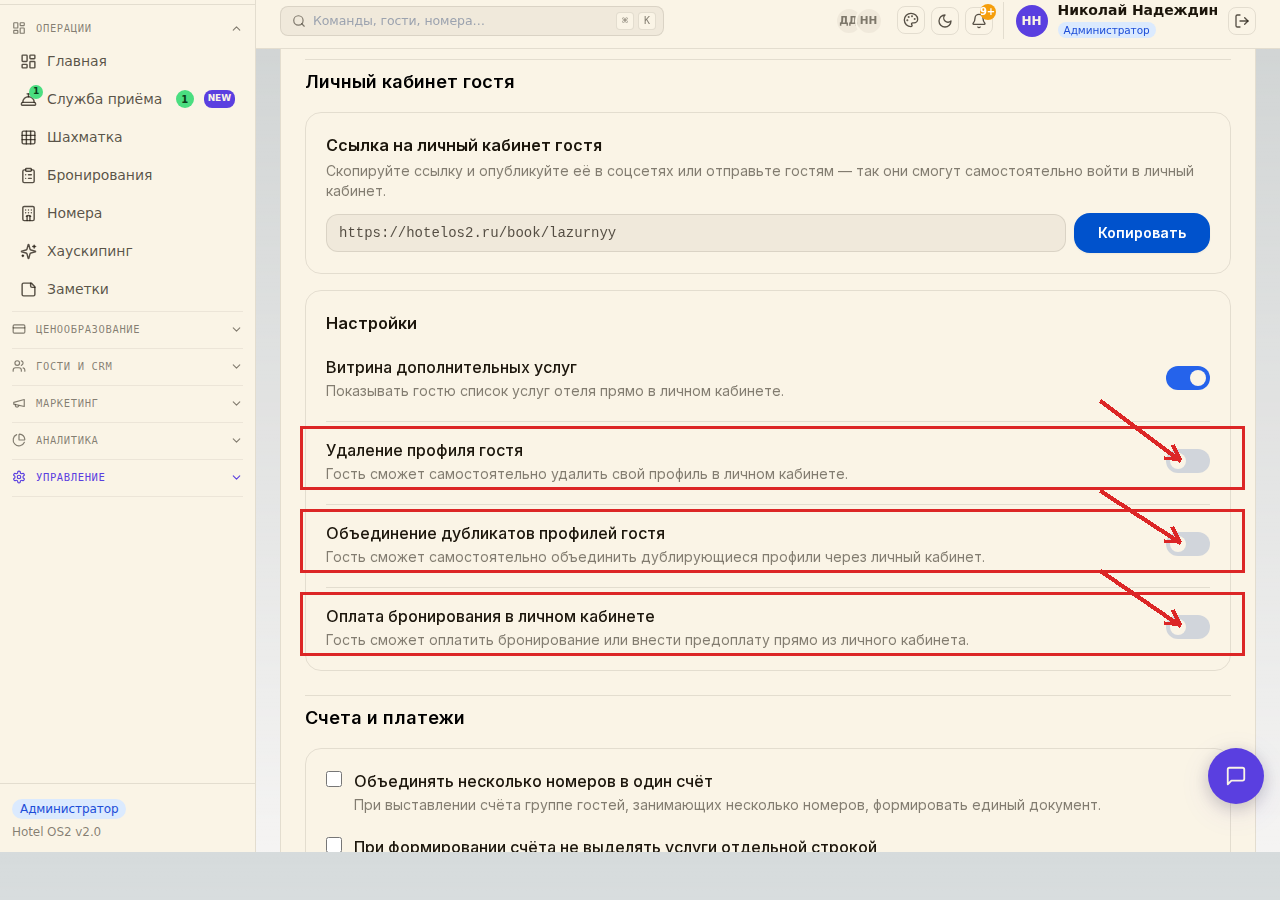1280x900 pixels.
Task: Click the Настройки heading
Action: tap(371, 323)
